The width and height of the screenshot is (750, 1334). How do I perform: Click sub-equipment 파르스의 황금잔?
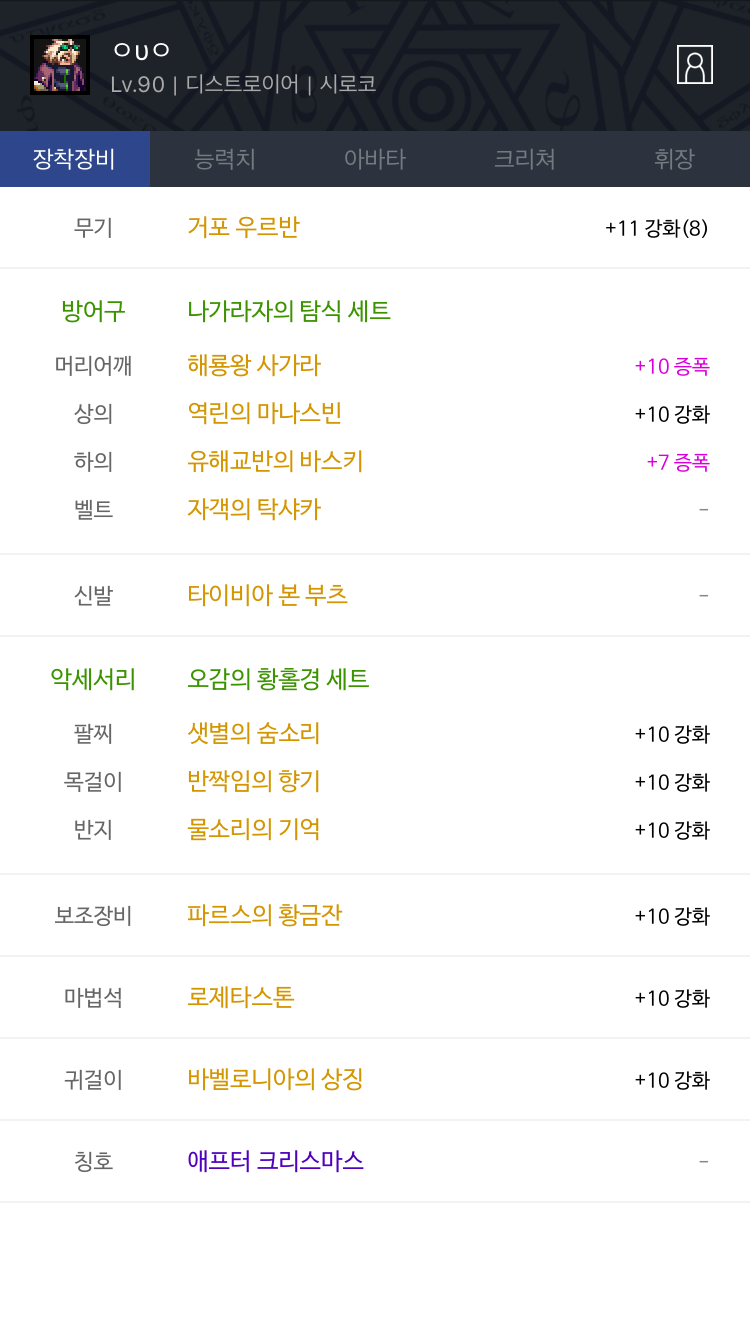click(265, 915)
